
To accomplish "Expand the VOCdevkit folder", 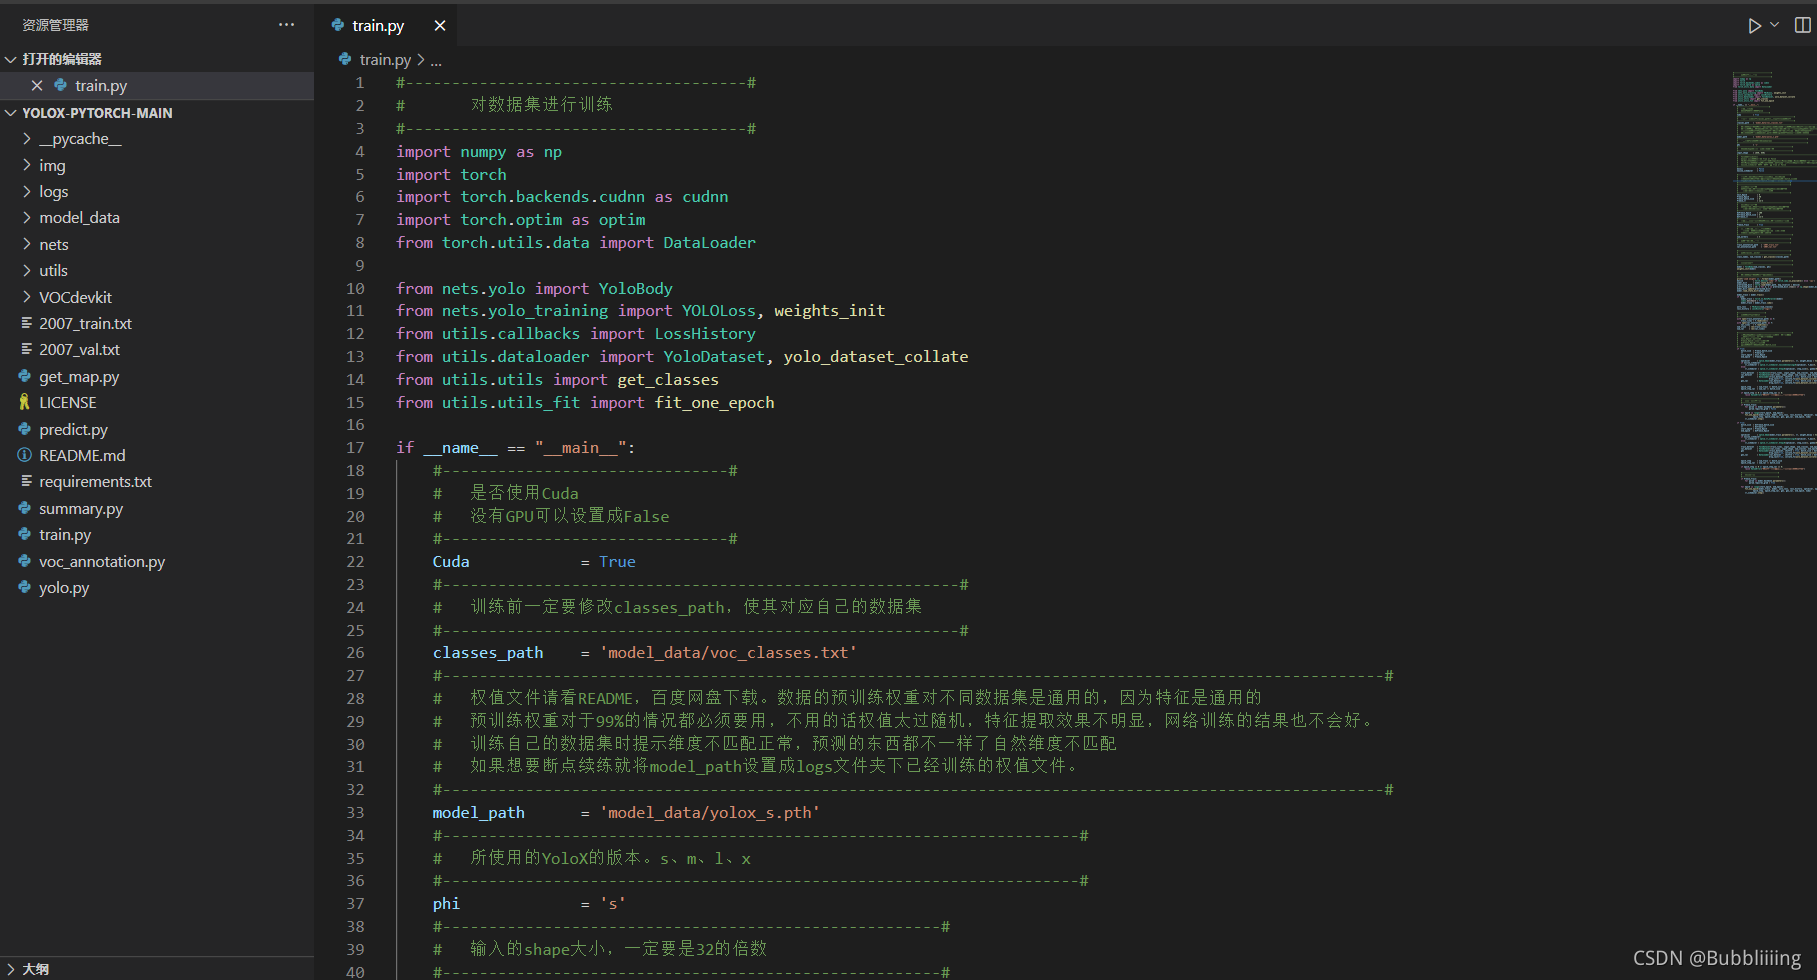I will point(27,297).
